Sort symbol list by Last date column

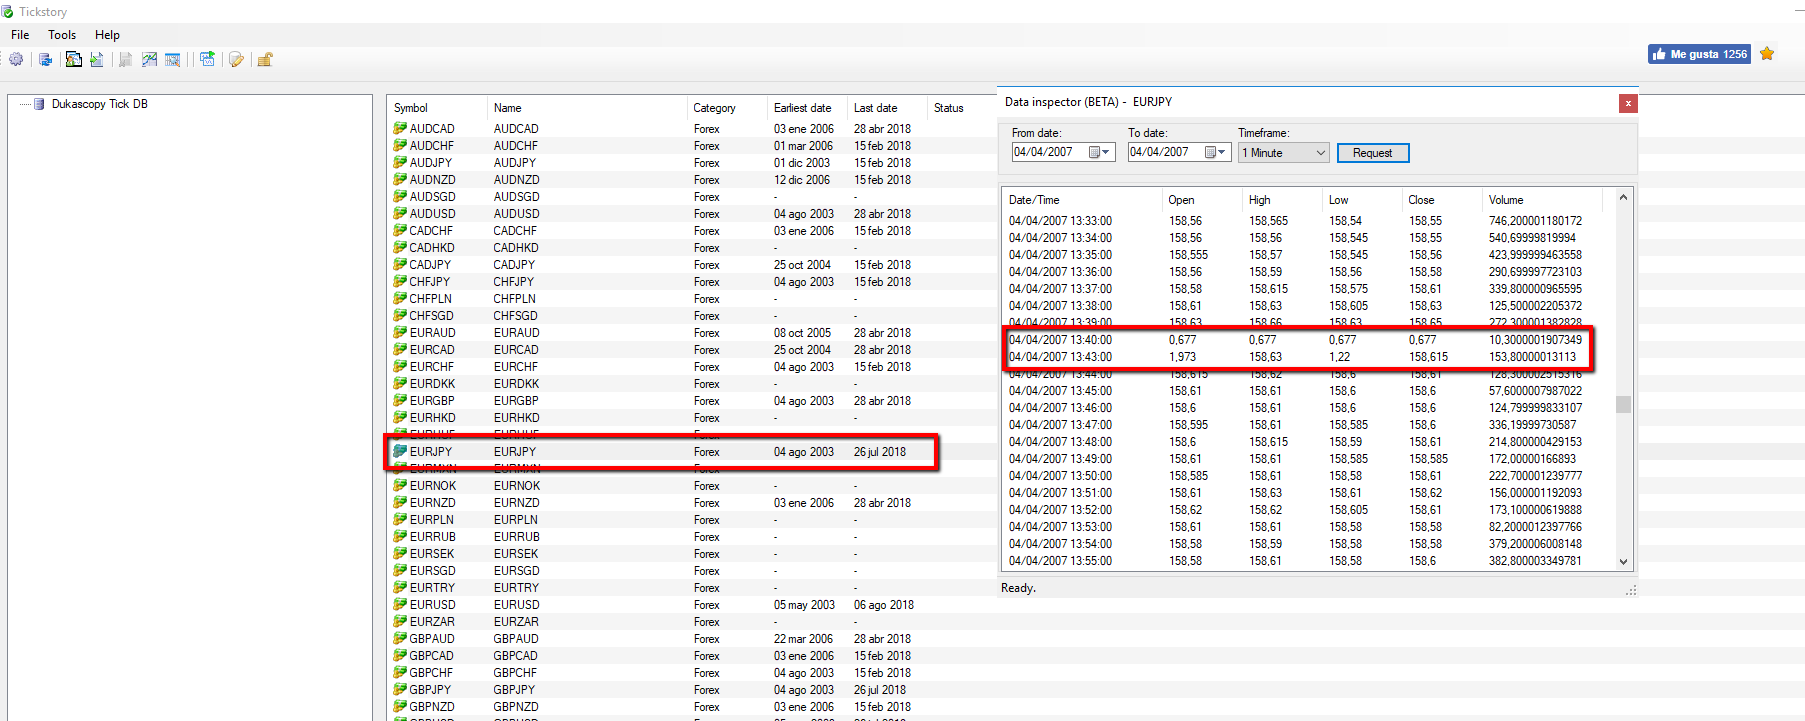(887, 108)
